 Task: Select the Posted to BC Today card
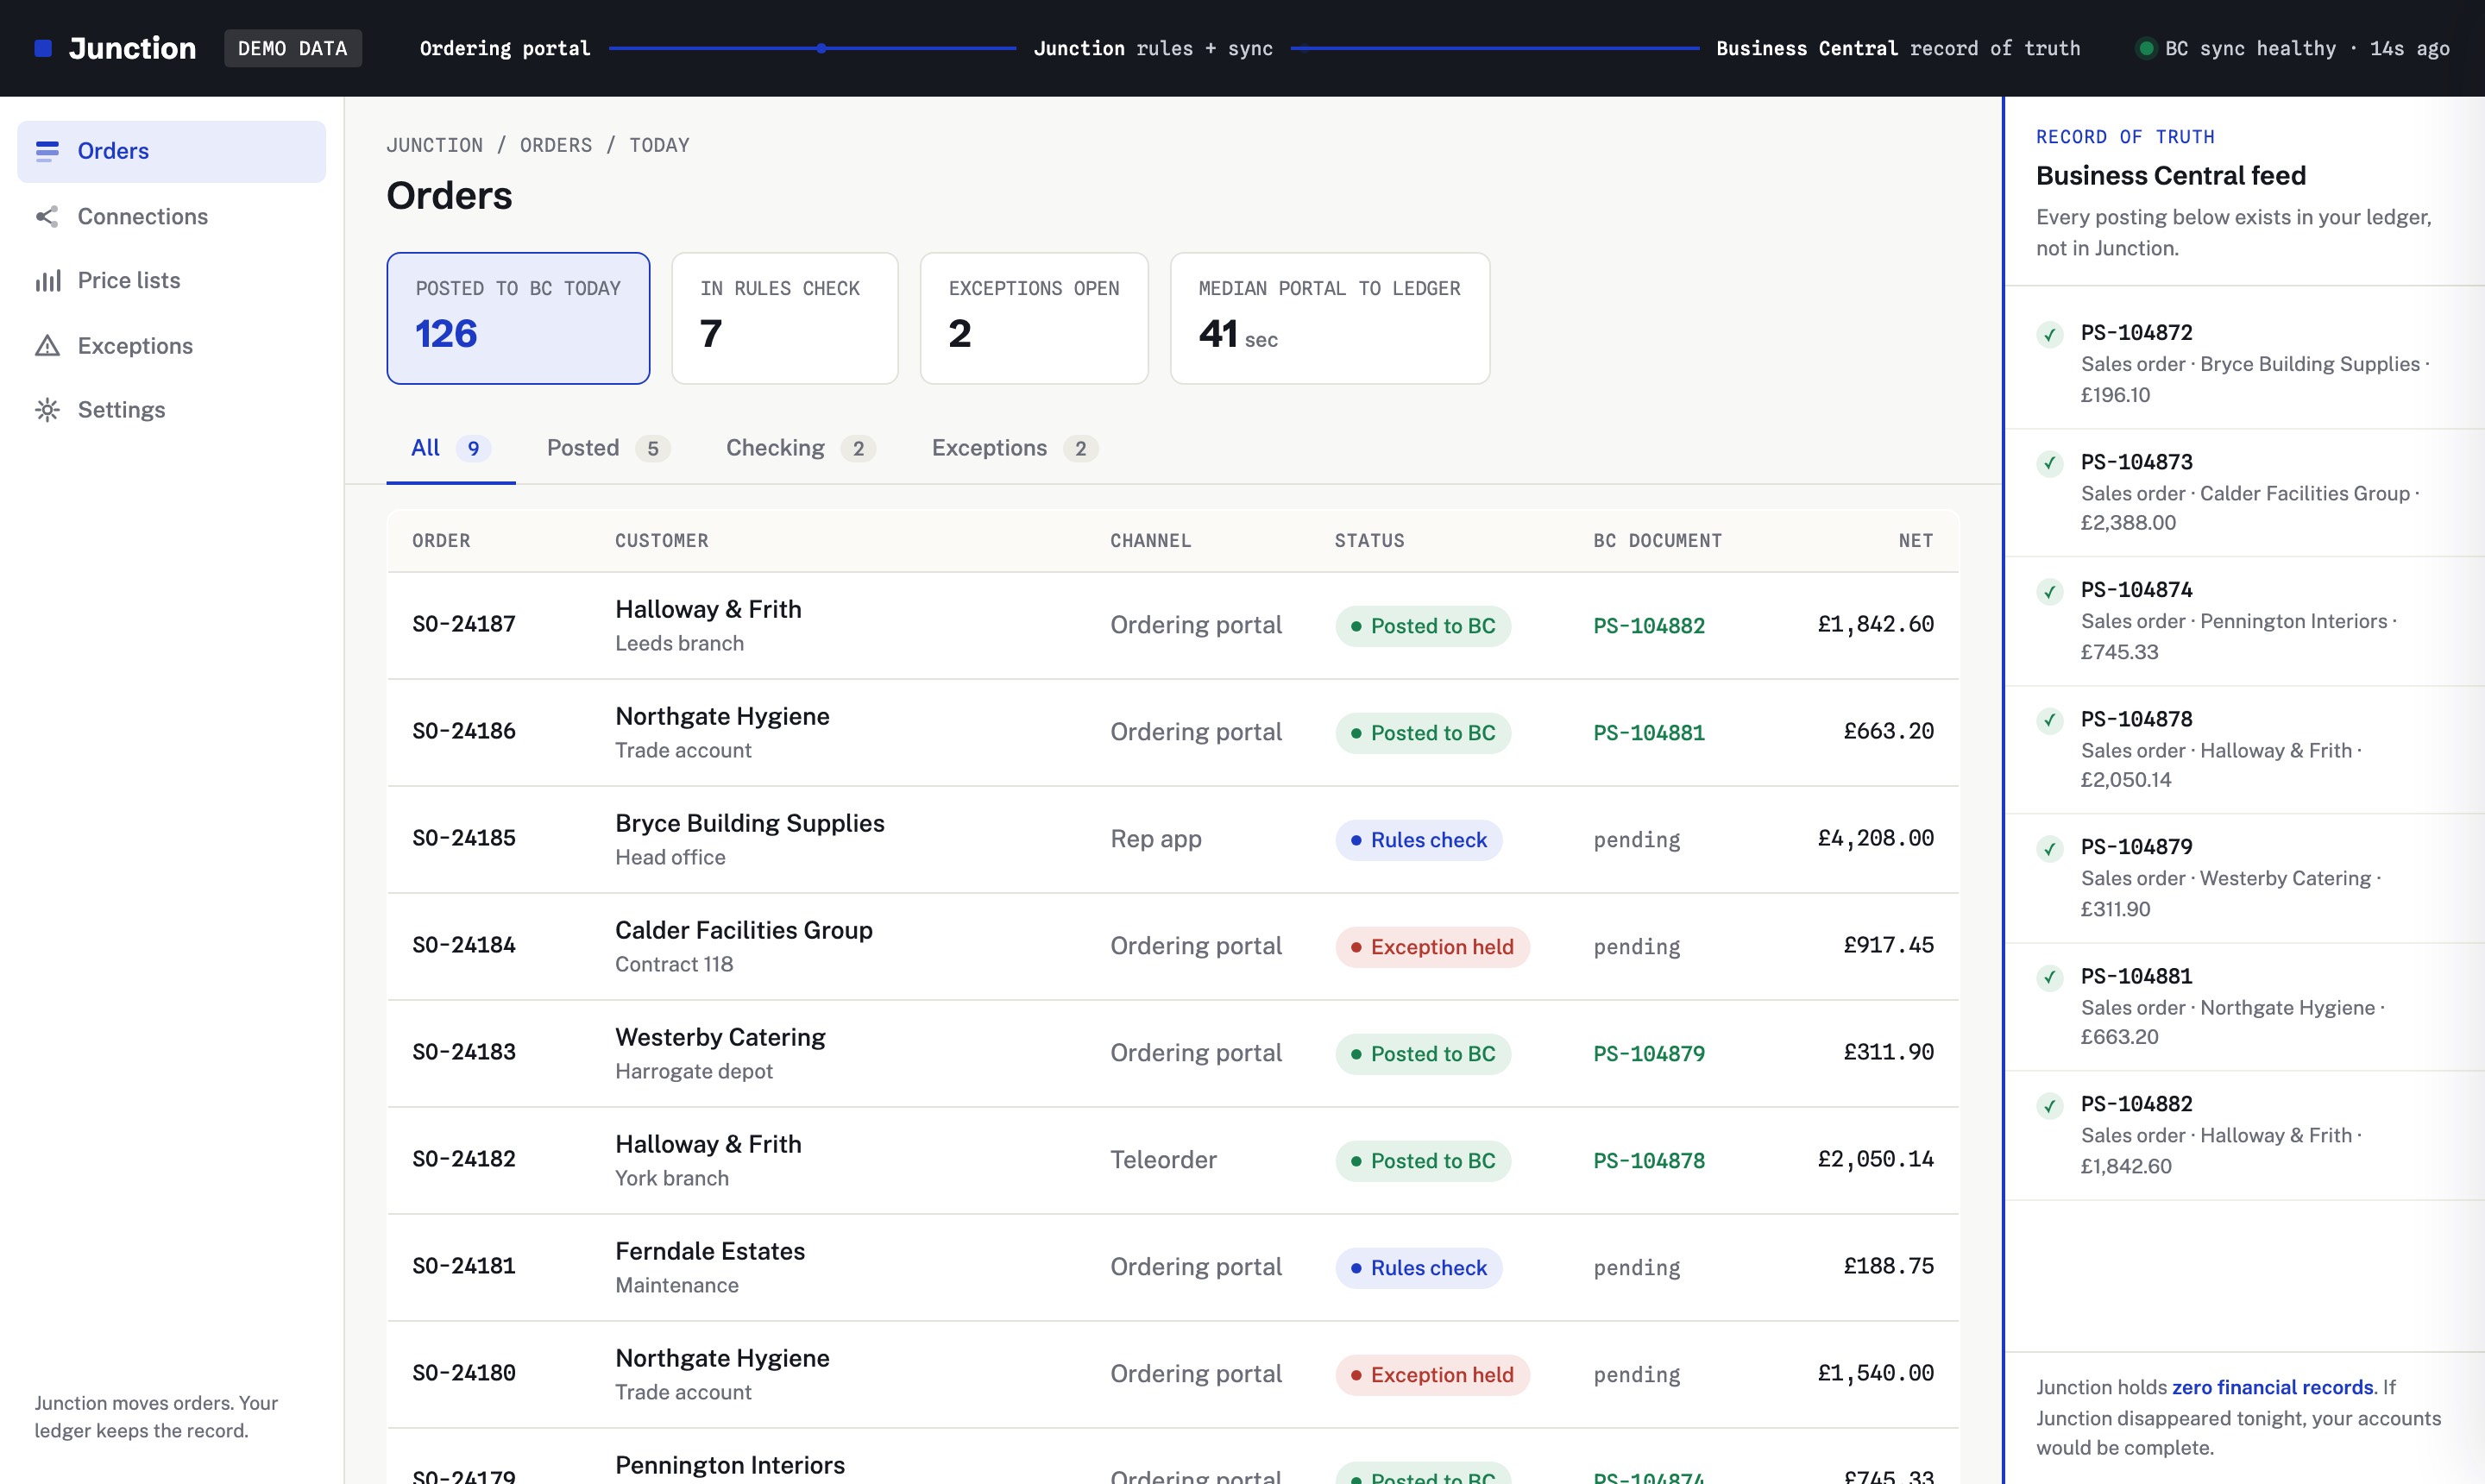pyautogui.click(x=518, y=318)
